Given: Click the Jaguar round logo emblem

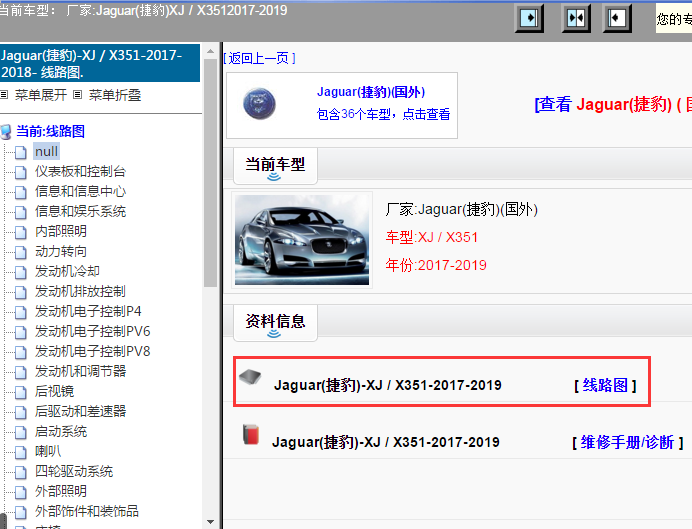Looking at the screenshot, I should 260,104.
